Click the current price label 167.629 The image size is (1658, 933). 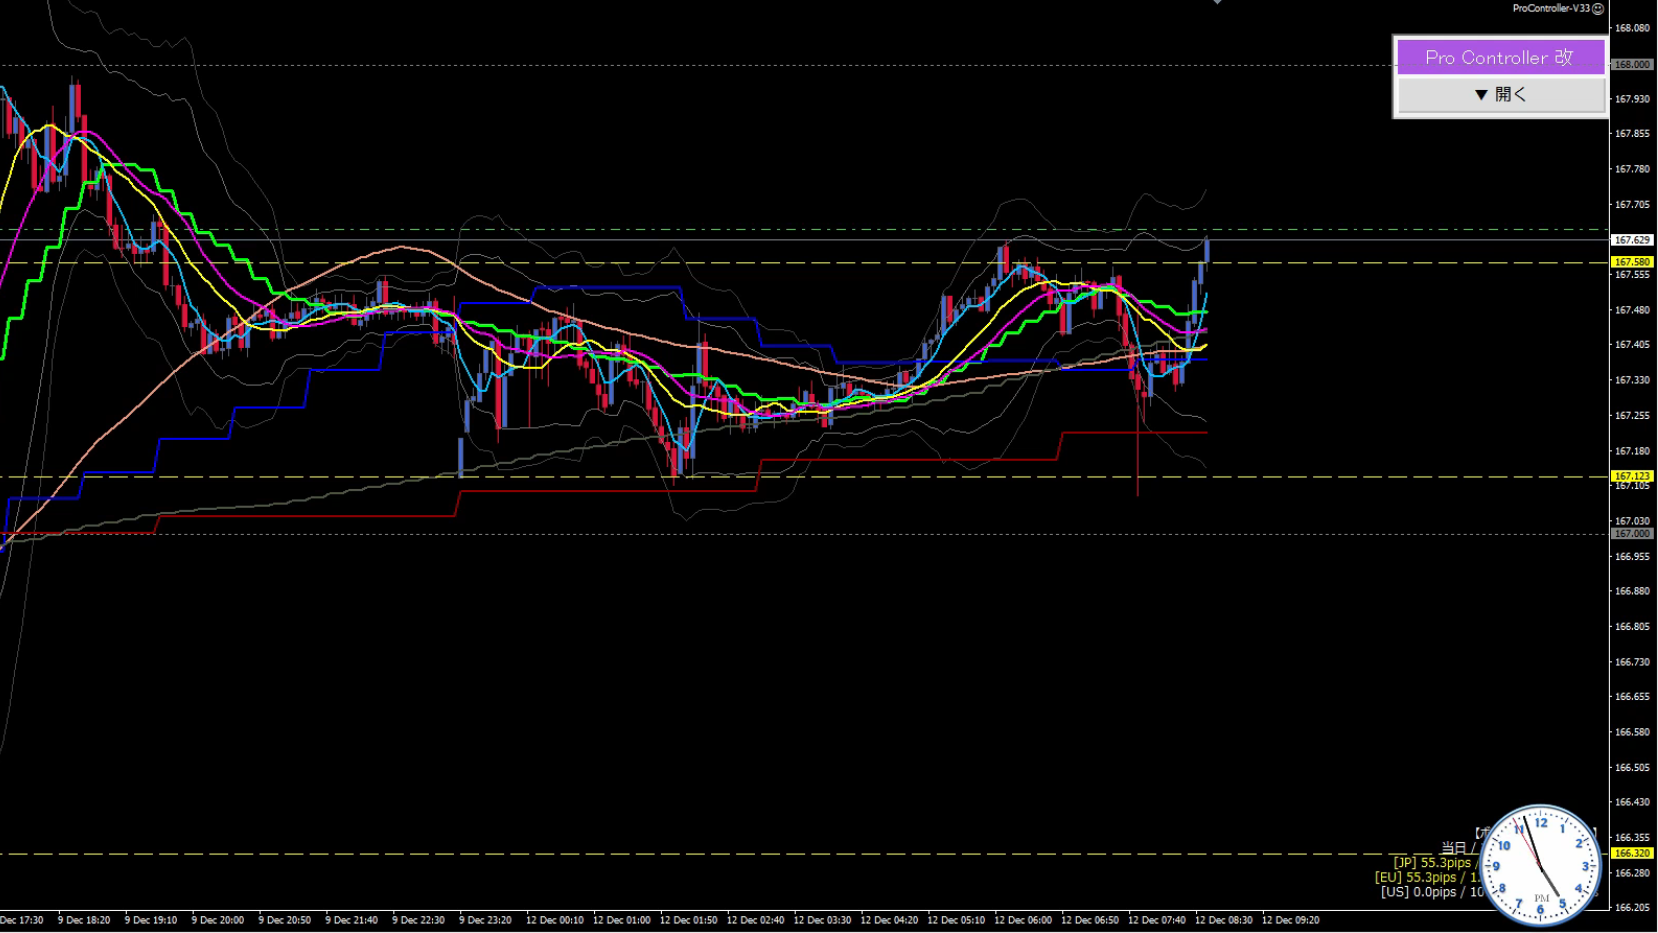(1632, 240)
